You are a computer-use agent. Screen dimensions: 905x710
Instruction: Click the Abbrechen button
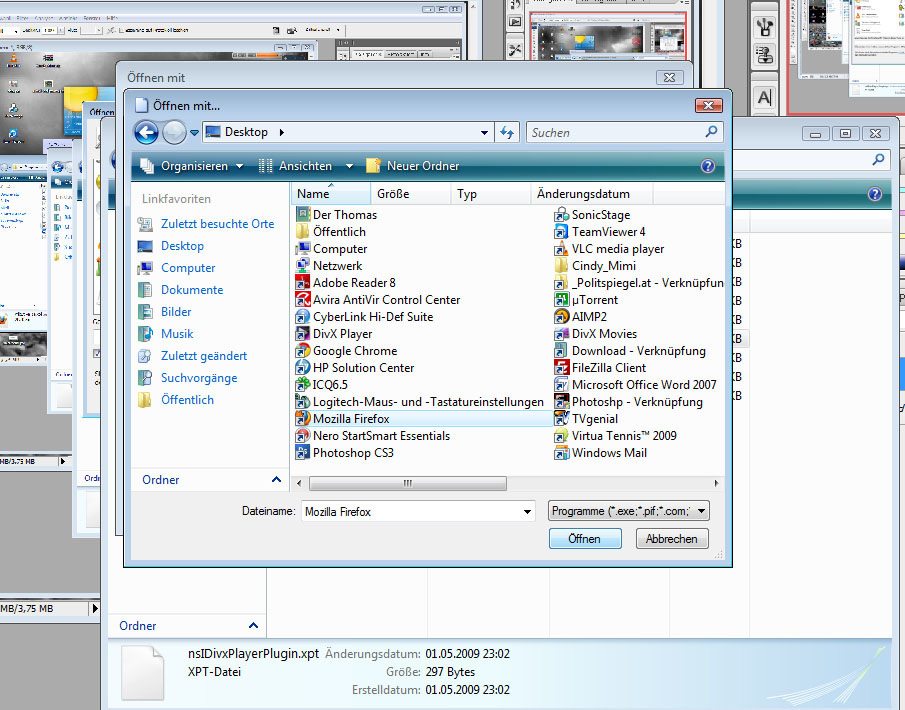(x=672, y=539)
